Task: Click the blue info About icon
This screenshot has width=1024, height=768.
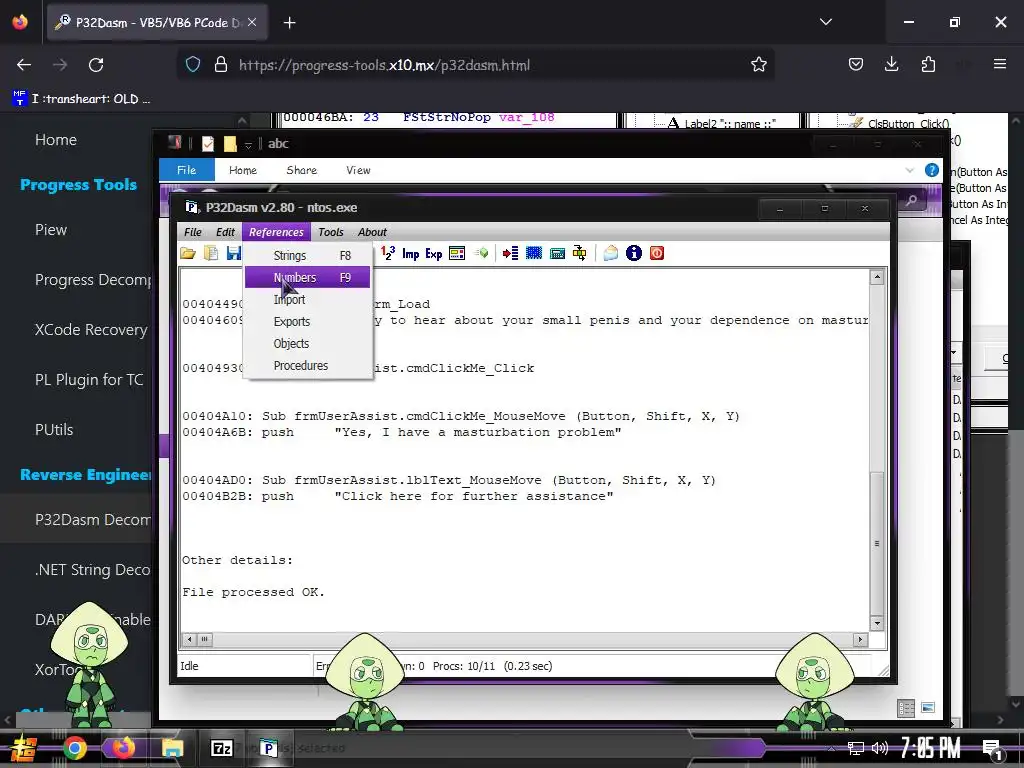Action: click(x=633, y=253)
